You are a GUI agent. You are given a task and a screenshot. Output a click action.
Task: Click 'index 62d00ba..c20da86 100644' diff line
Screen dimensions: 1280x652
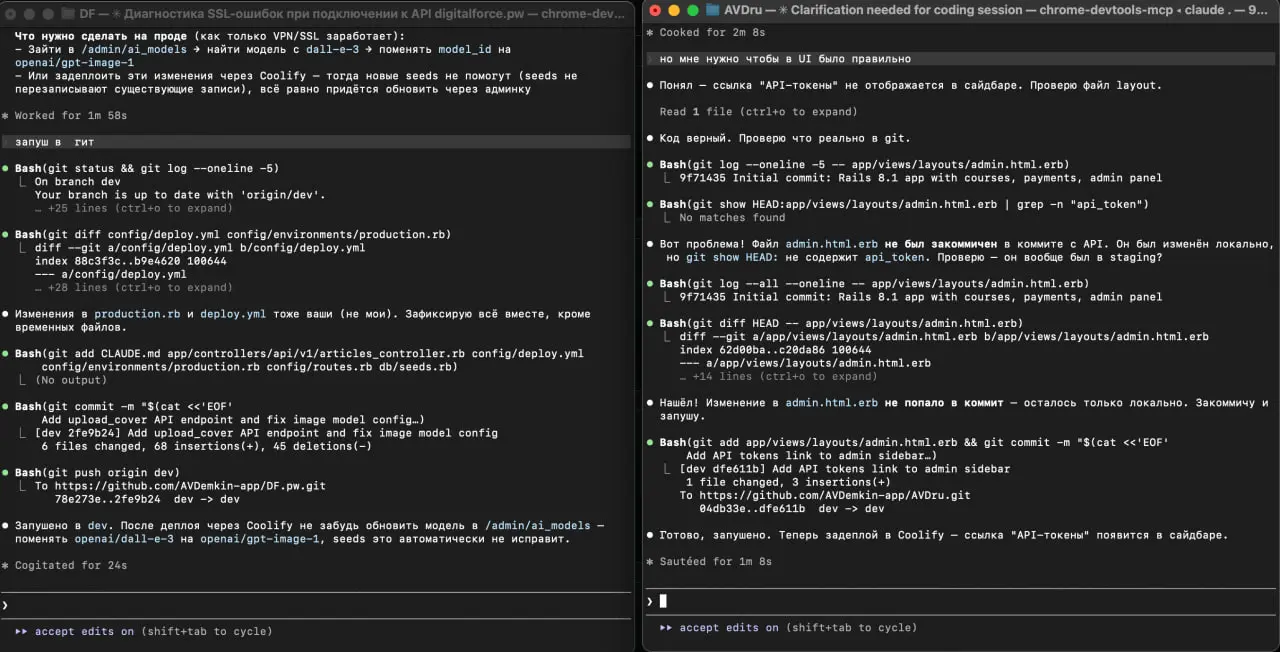click(x=775, y=350)
